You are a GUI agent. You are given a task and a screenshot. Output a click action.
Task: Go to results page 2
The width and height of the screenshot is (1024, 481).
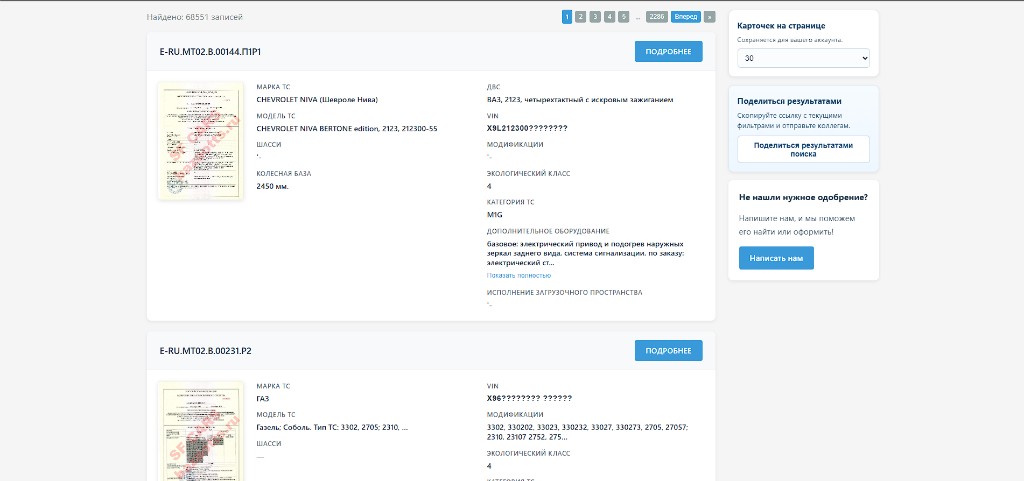tap(581, 17)
